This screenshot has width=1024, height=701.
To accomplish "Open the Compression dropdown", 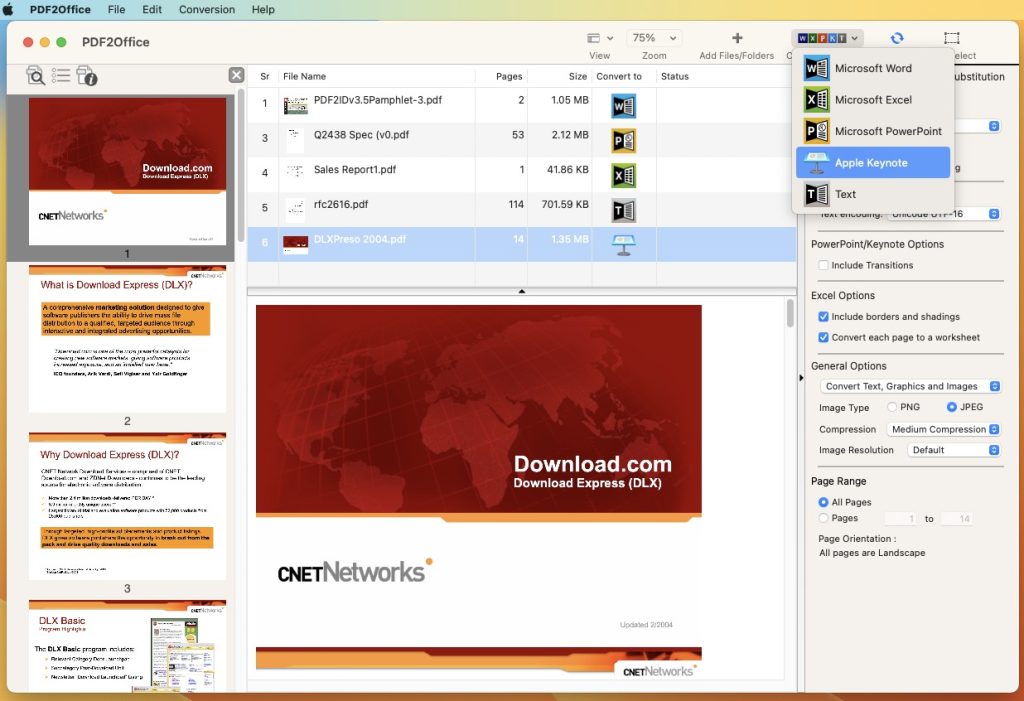I will pyautogui.click(x=943, y=428).
